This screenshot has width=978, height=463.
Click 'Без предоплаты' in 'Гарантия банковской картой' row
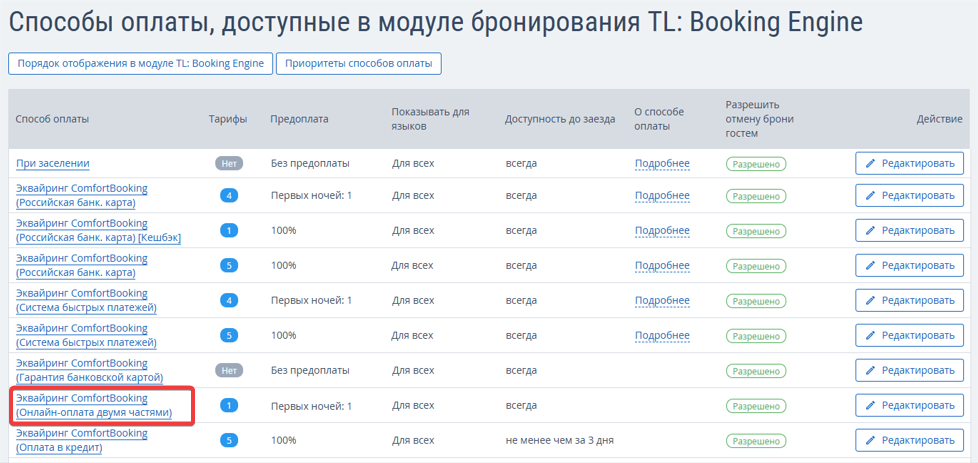[x=310, y=371]
